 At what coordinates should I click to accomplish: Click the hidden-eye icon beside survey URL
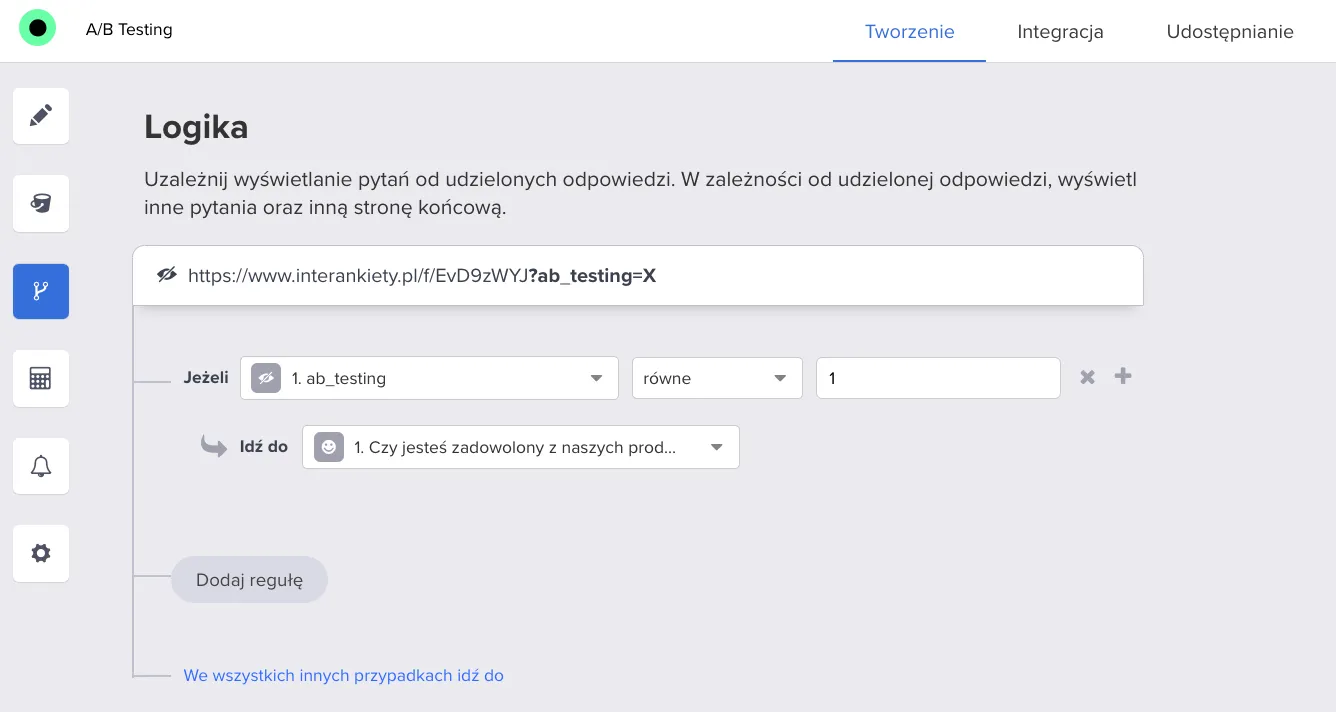(x=167, y=275)
